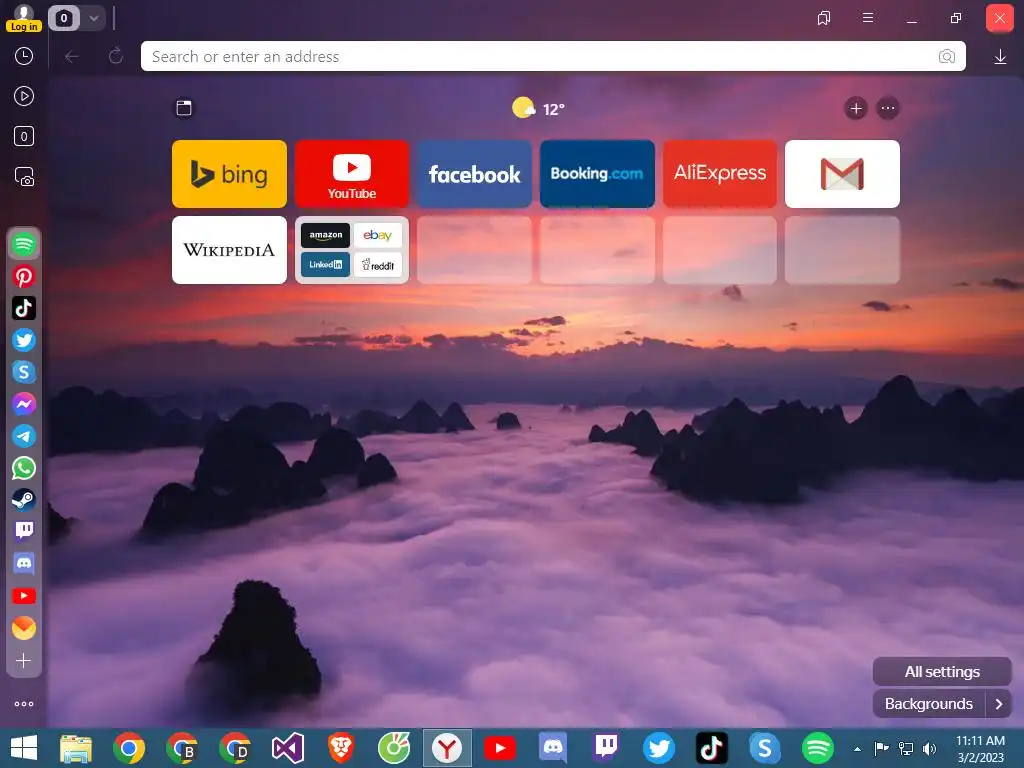Launch Brave browser from the taskbar
The height and width of the screenshot is (768, 1024).
click(x=341, y=748)
